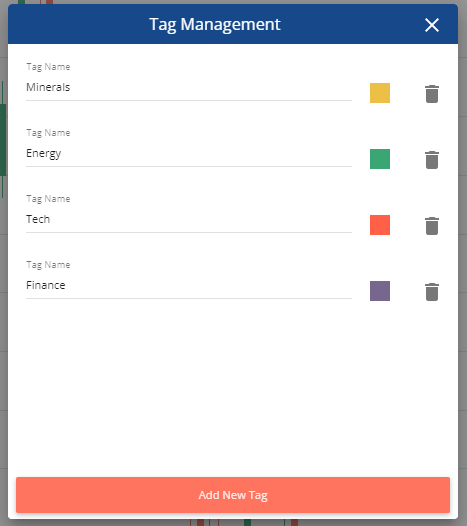Open the yellow color swatch for Minerals
The image size is (467, 526).
click(x=380, y=93)
